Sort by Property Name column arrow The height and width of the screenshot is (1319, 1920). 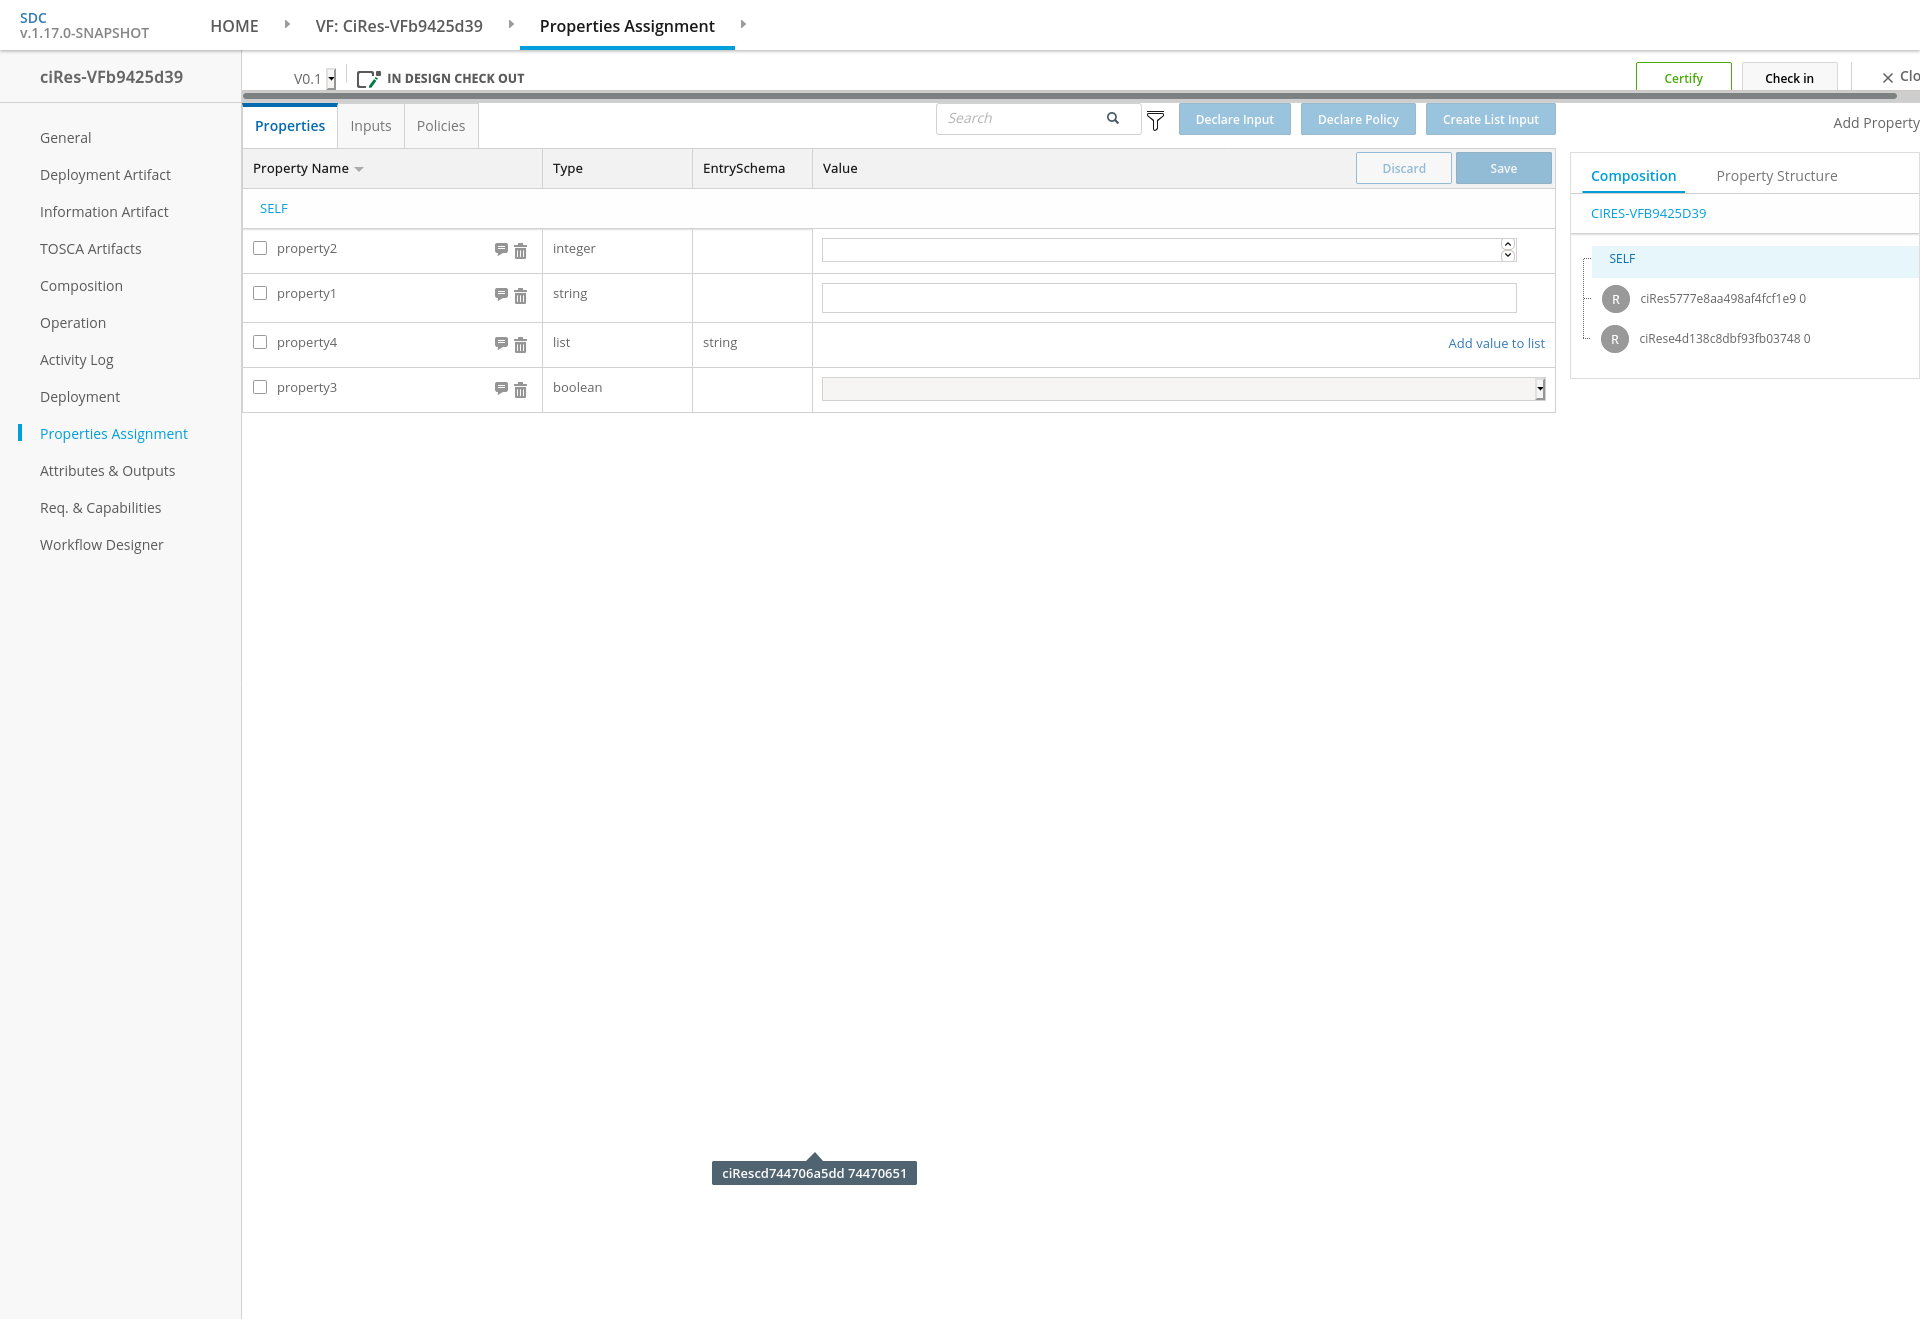[359, 169]
